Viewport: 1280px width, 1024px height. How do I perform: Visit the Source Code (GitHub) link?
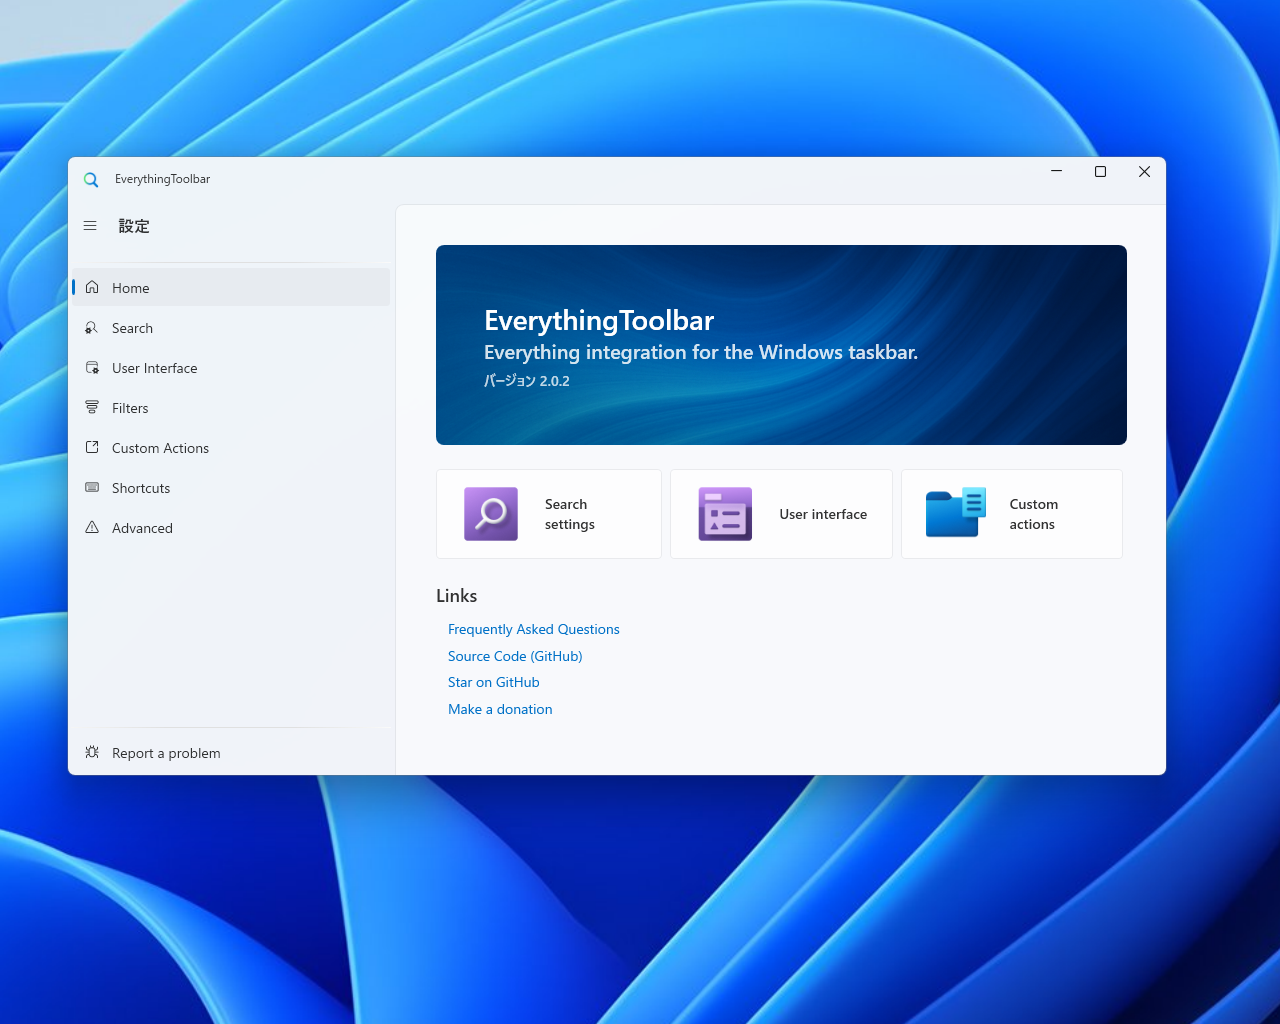(x=515, y=656)
